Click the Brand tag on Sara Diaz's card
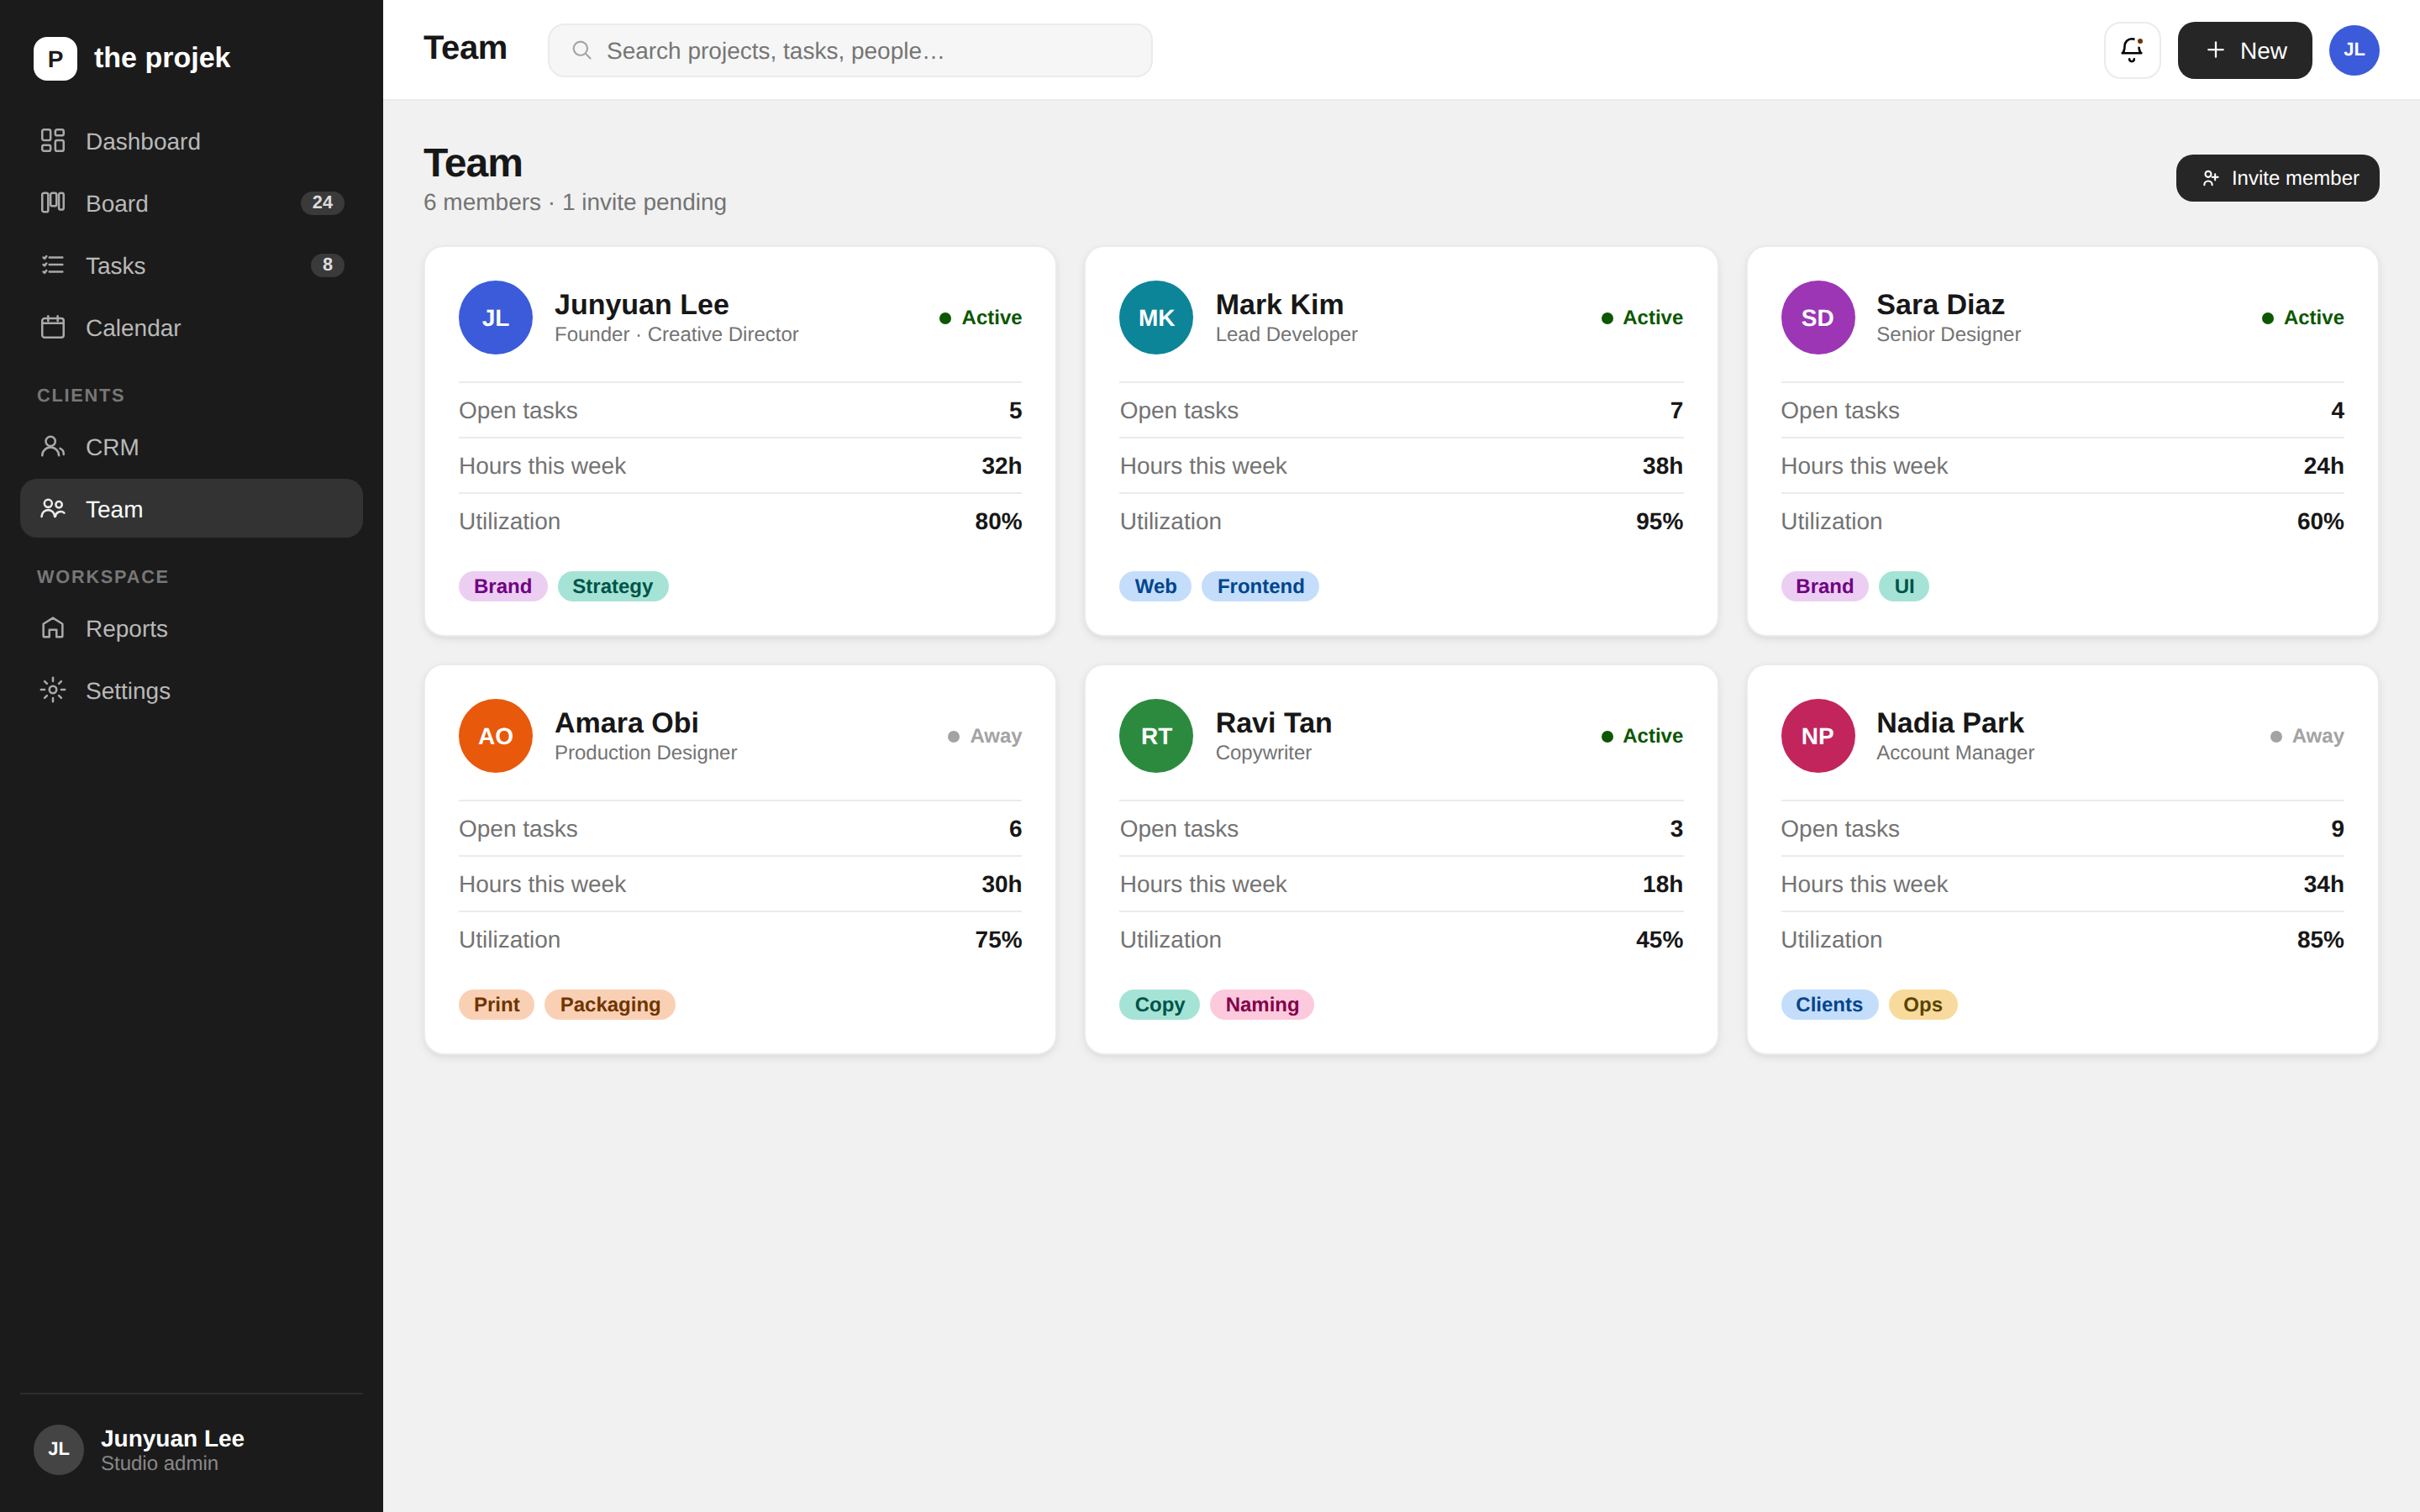This screenshot has width=2420, height=1512. coord(1824,586)
